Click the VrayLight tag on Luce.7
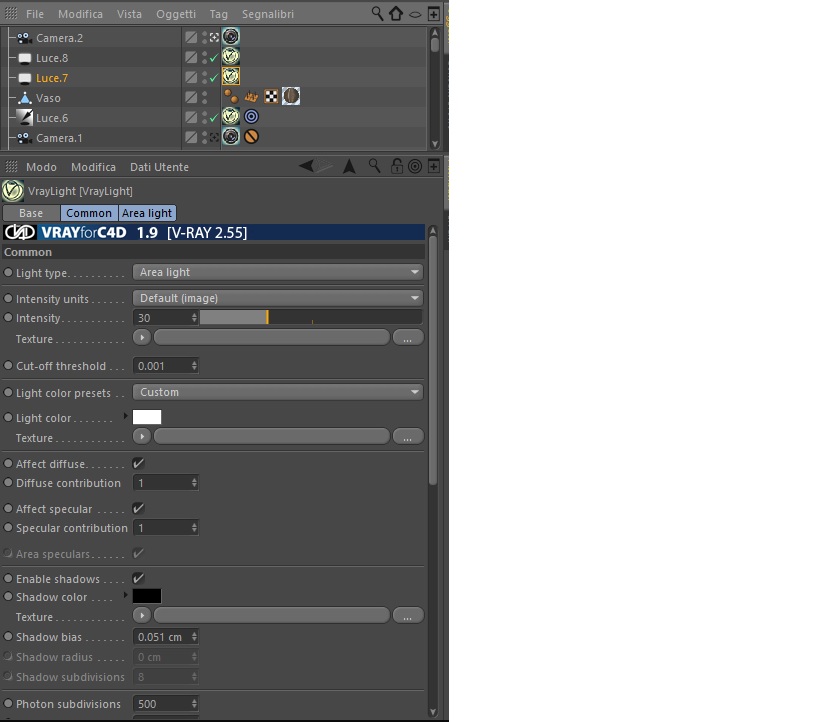819x722 pixels. tap(231, 76)
